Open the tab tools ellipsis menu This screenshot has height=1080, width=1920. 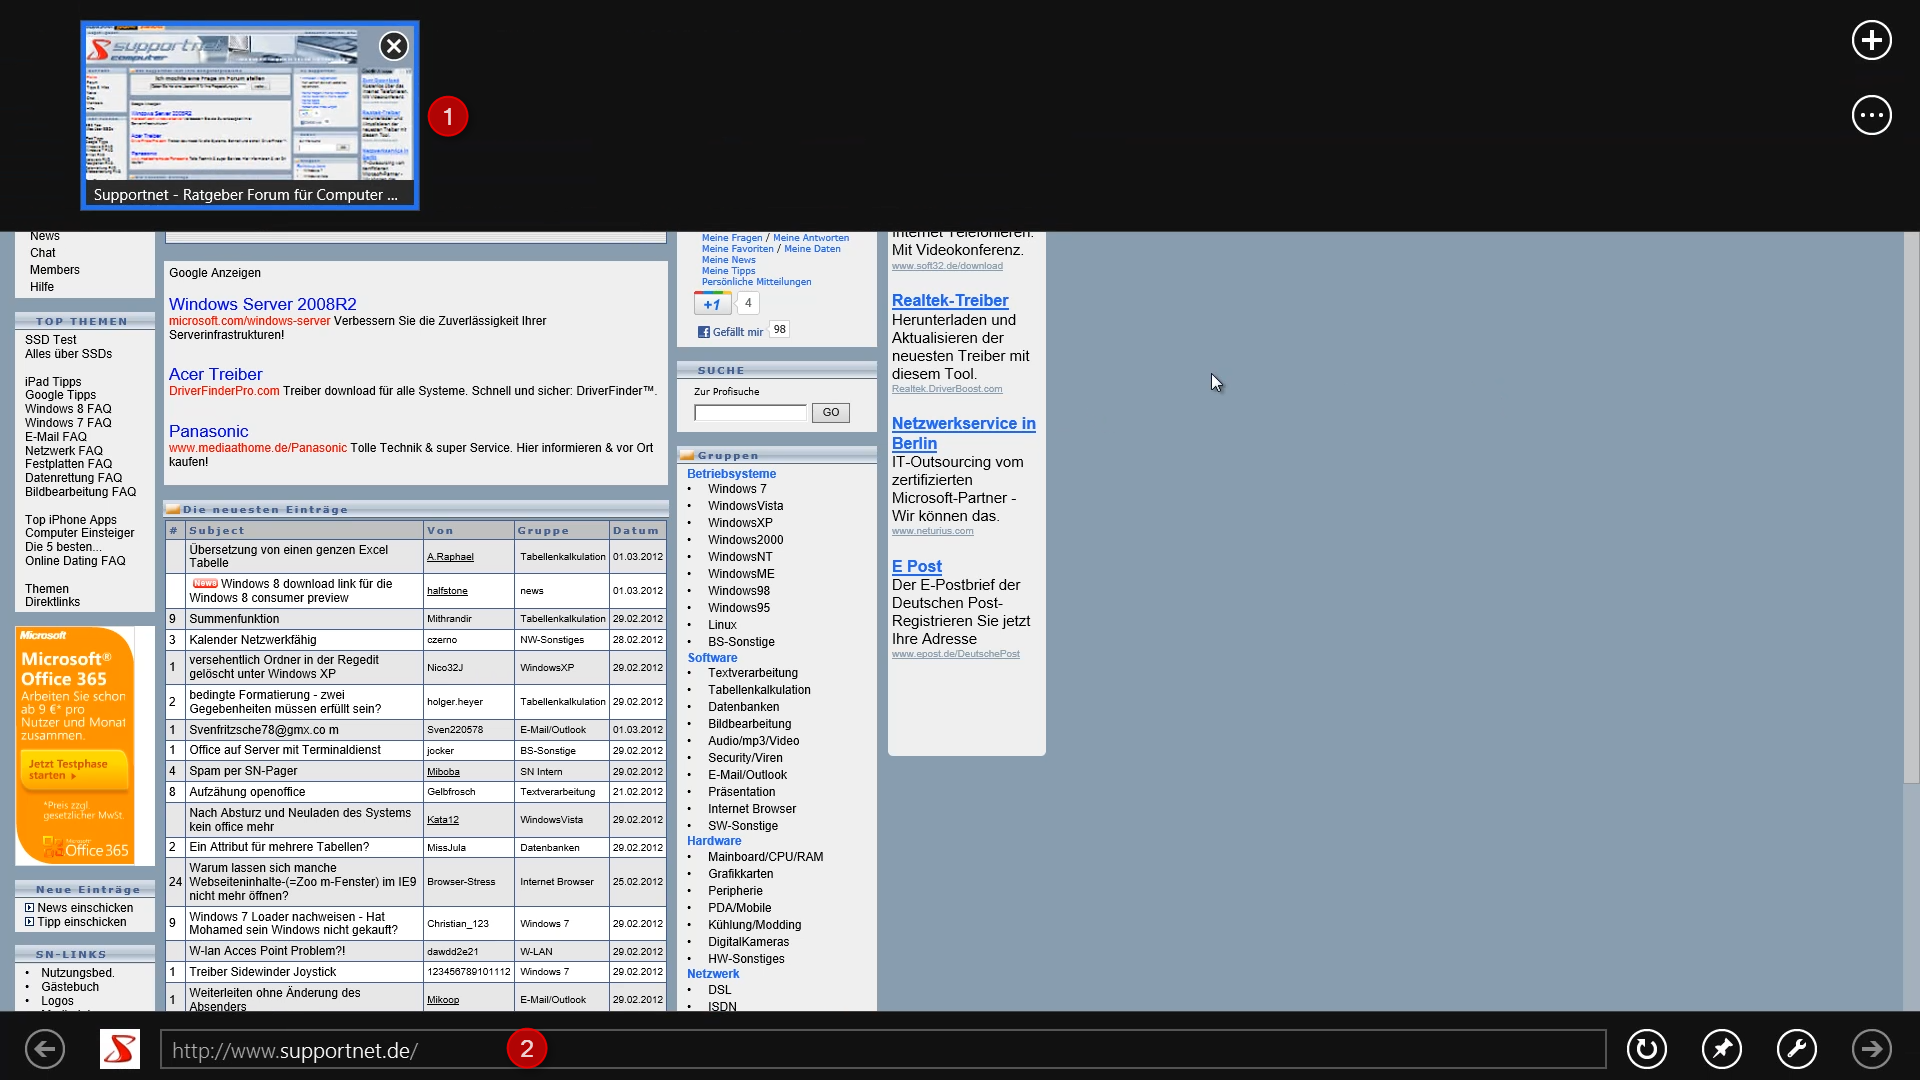(x=1871, y=116)
